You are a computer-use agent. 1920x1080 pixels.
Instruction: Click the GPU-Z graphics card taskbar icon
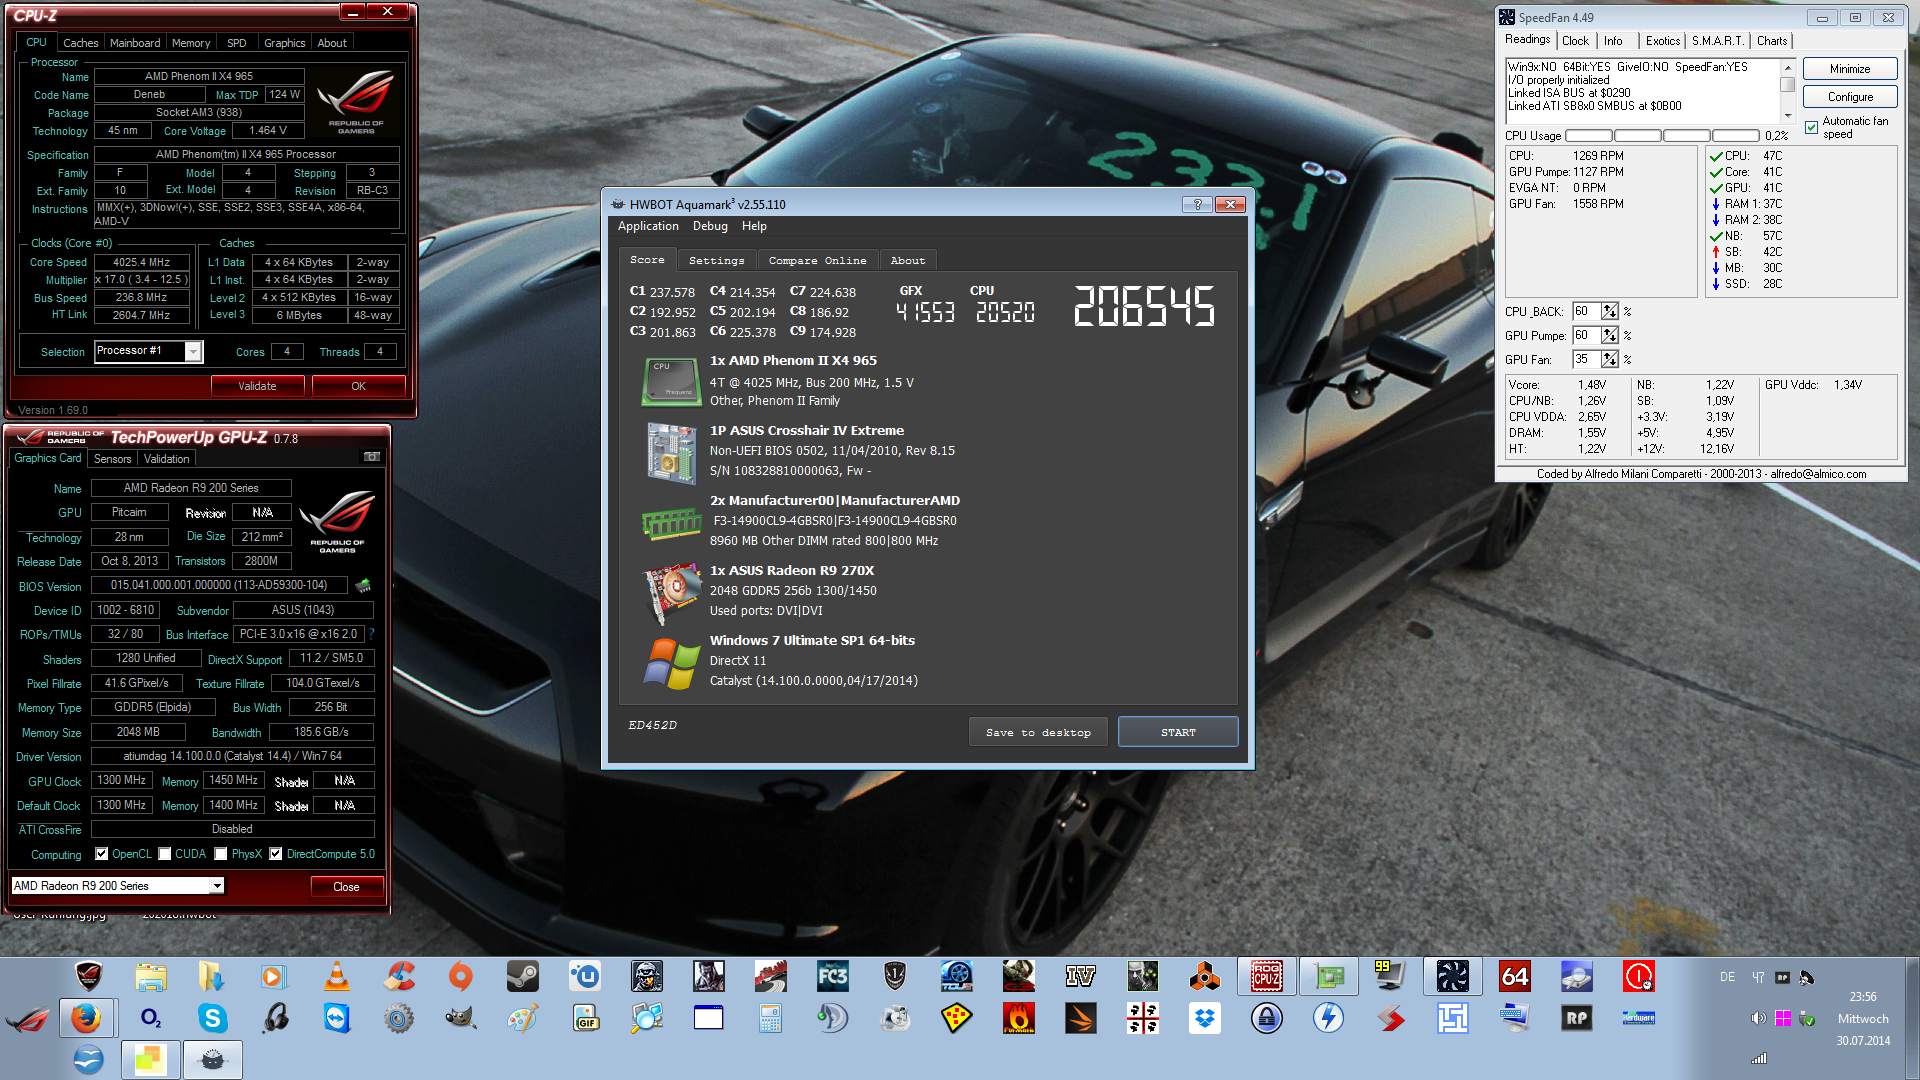coord(1328,976)
